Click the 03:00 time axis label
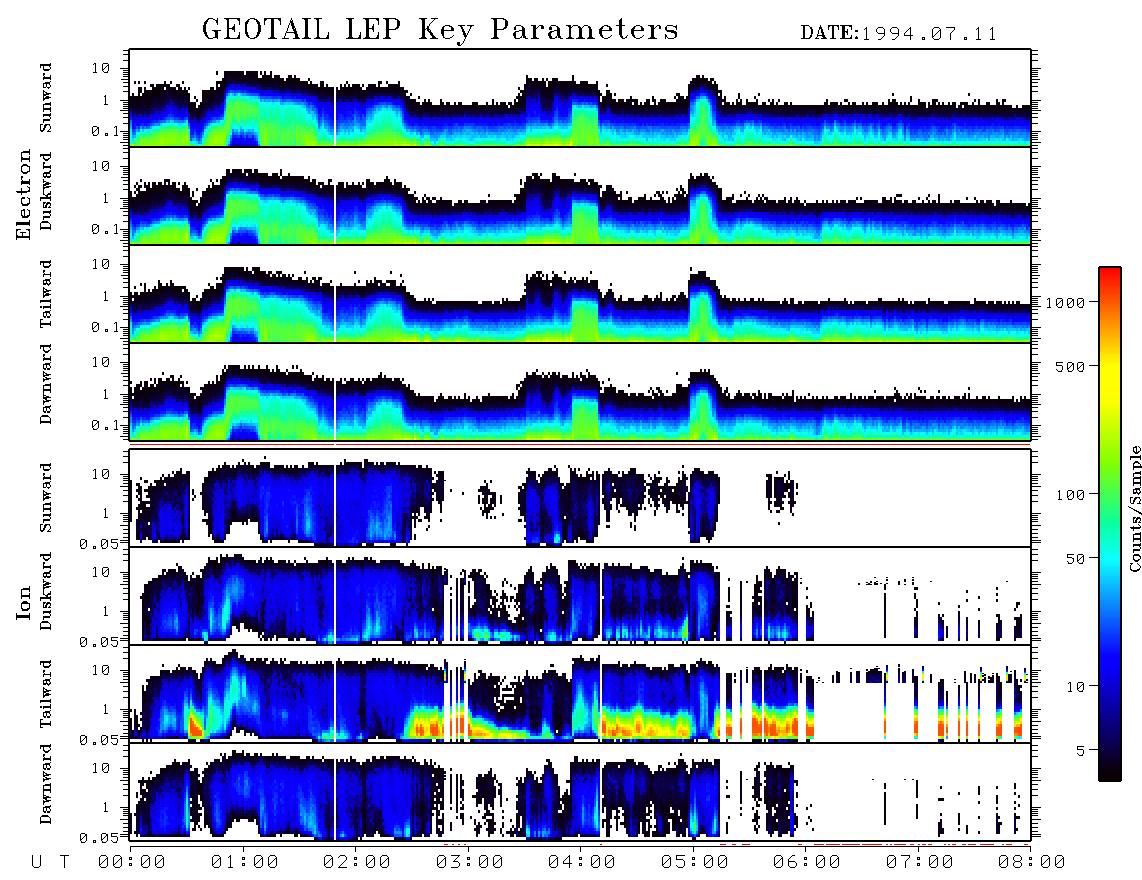Viewport: 1142px width, 880px height. (470, 862)
